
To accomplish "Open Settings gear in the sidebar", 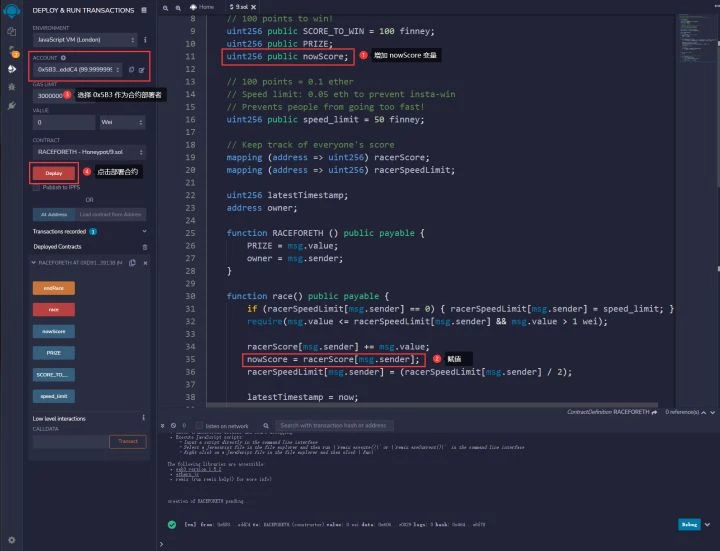I will (11, 540).
